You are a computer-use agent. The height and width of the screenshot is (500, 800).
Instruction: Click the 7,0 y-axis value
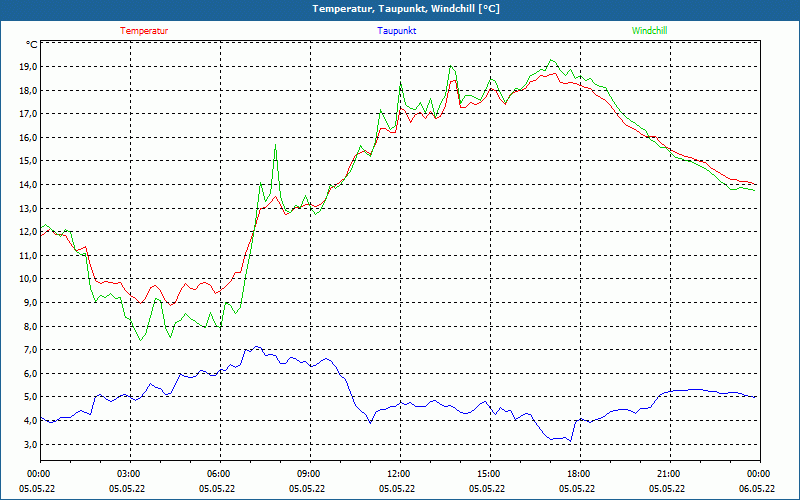[30, 349]
